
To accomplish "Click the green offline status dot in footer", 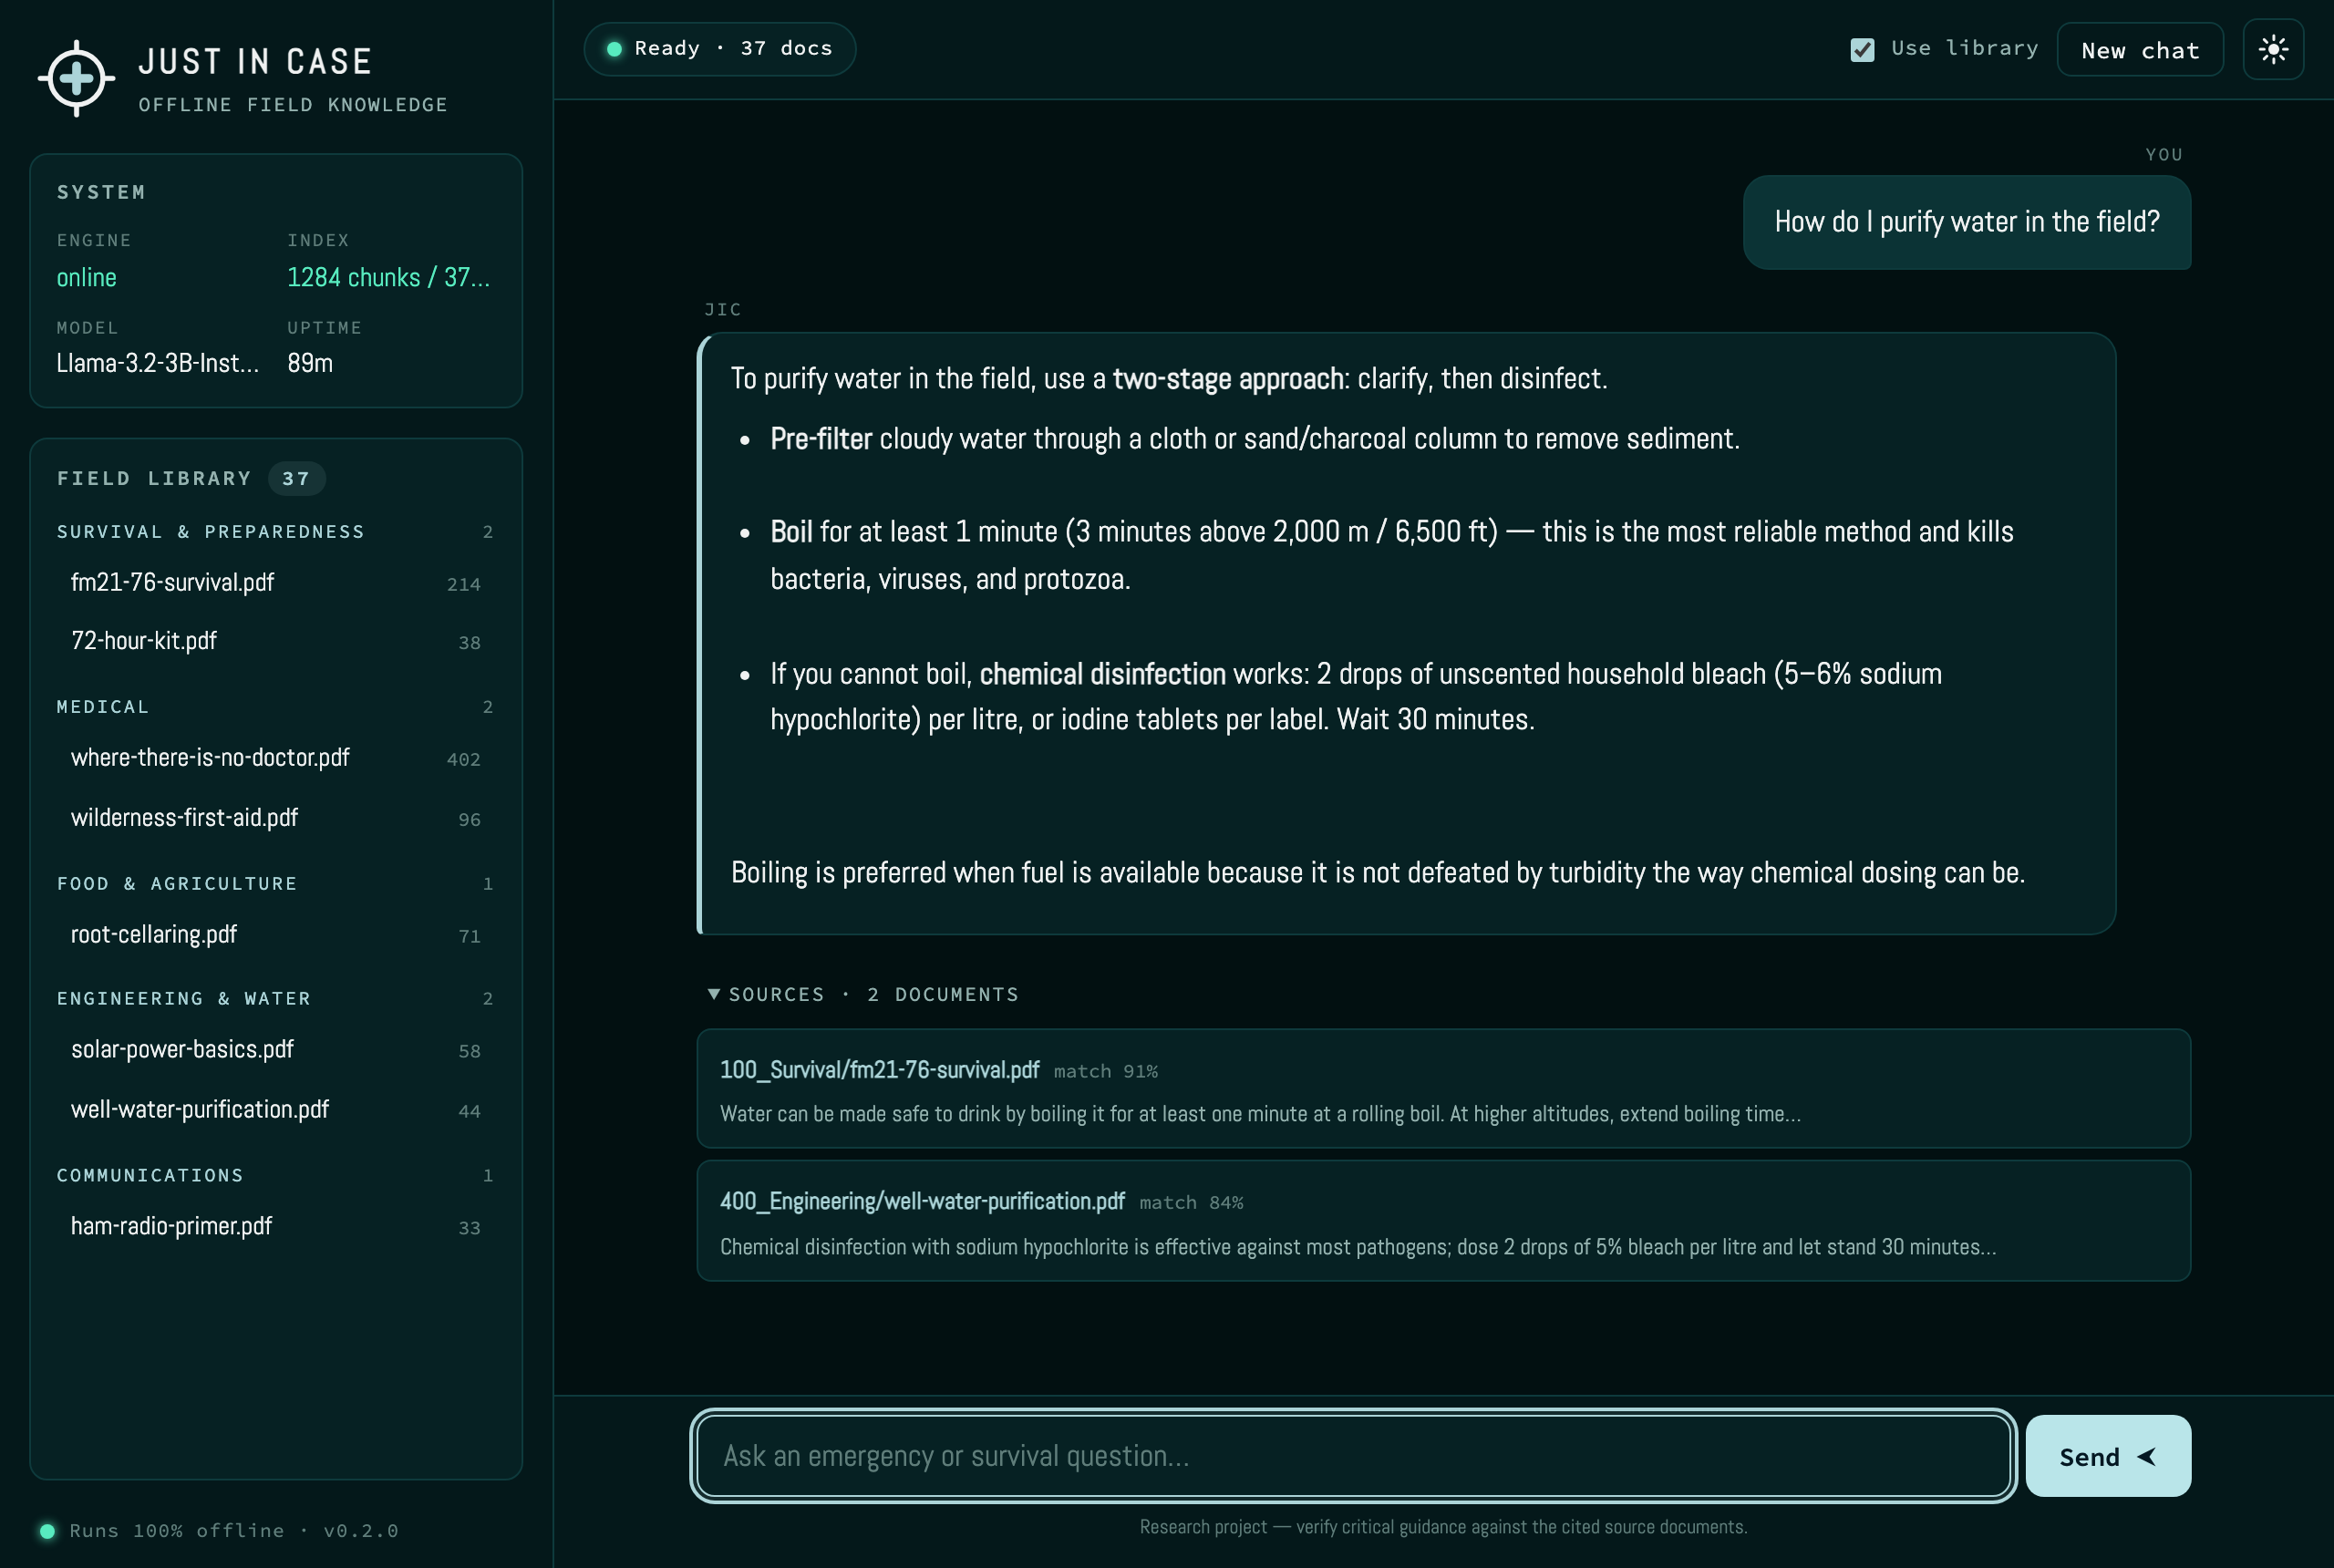I will coord(47,1530).
